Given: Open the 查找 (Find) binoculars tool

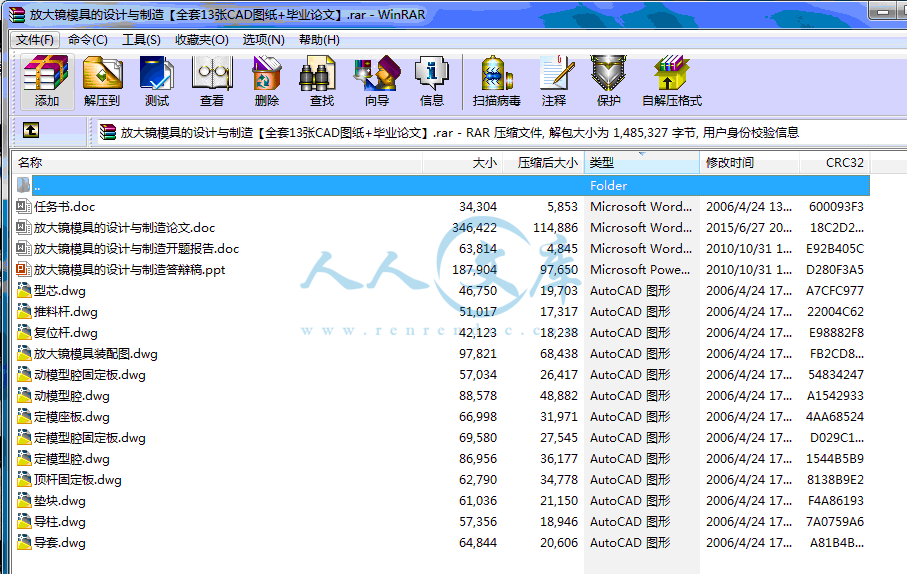Looking at the screenshot, I should click(322, 81).
